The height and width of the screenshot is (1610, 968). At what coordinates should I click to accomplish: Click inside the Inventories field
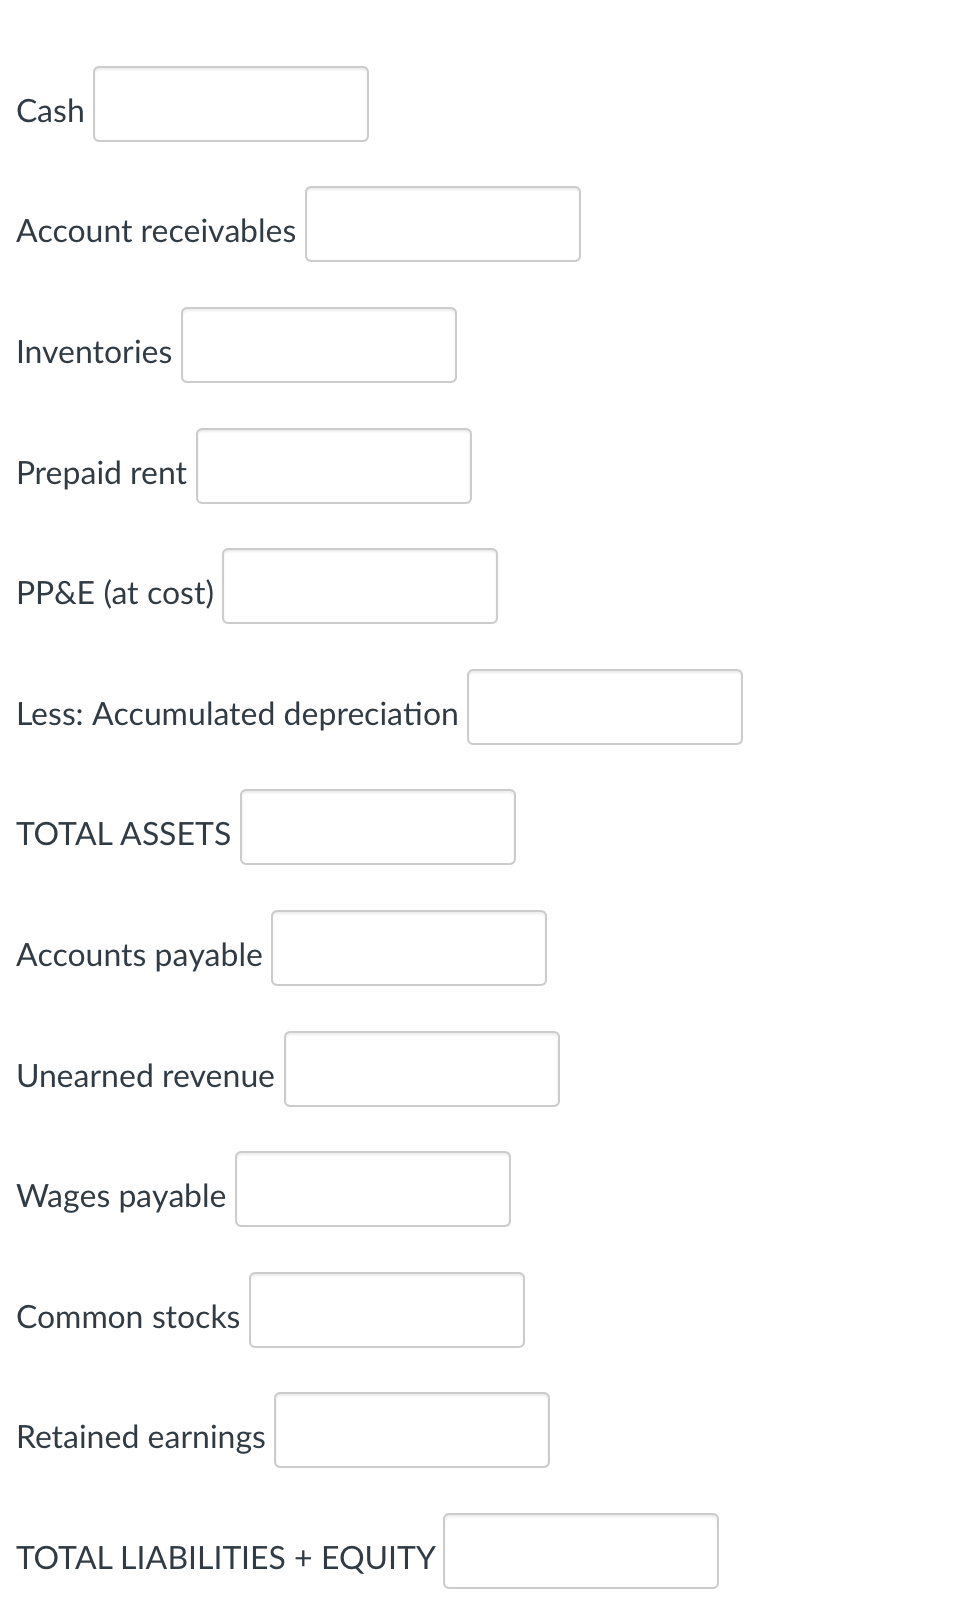tap(318, 345)
